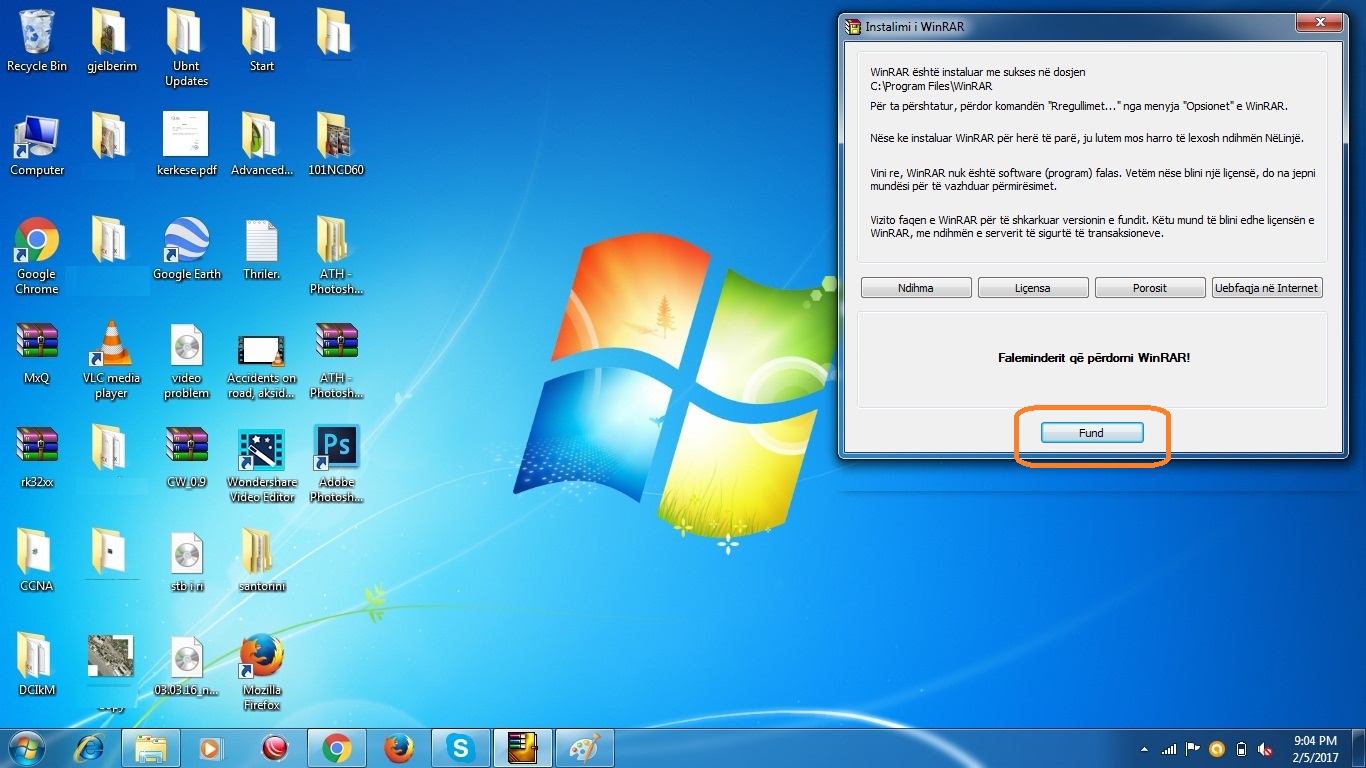Image resolution: width=1366 pixels, height=768 pixels.
Task: Select the Advanced... folder
Action: click(x=261, y=145)
